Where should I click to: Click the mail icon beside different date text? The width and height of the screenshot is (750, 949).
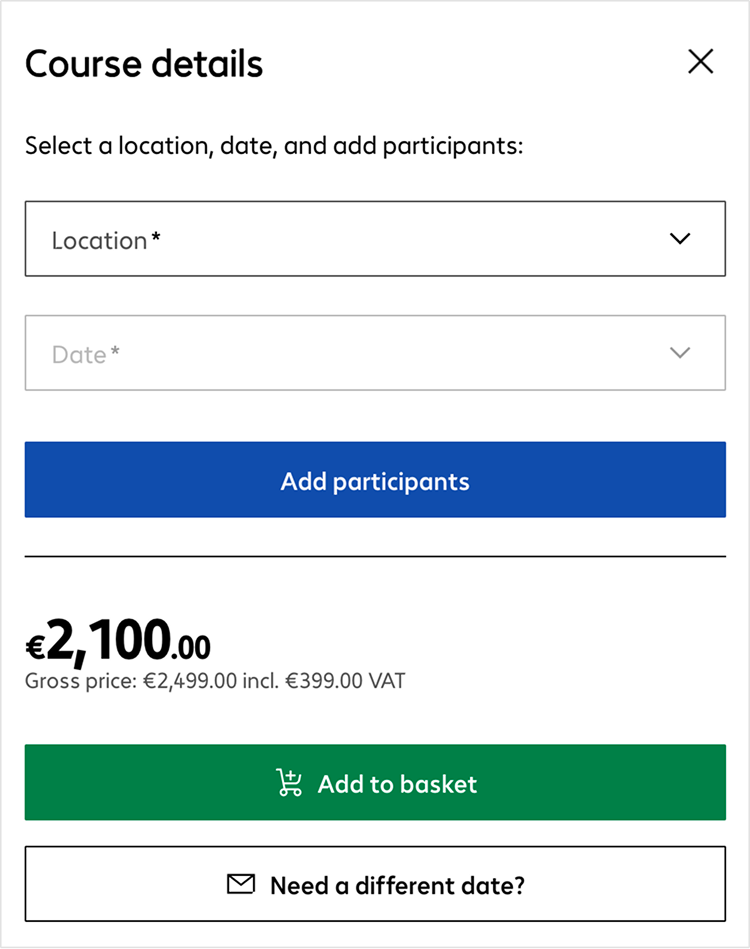point(240,884)
